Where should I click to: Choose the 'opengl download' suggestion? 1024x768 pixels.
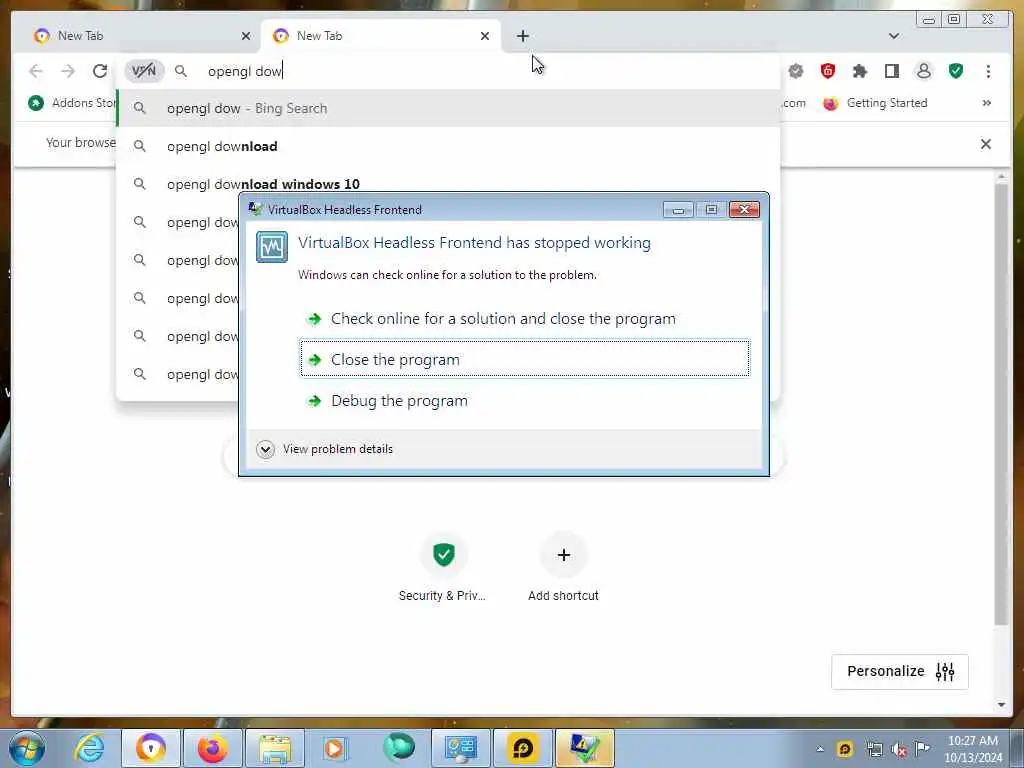coord(448,146)
